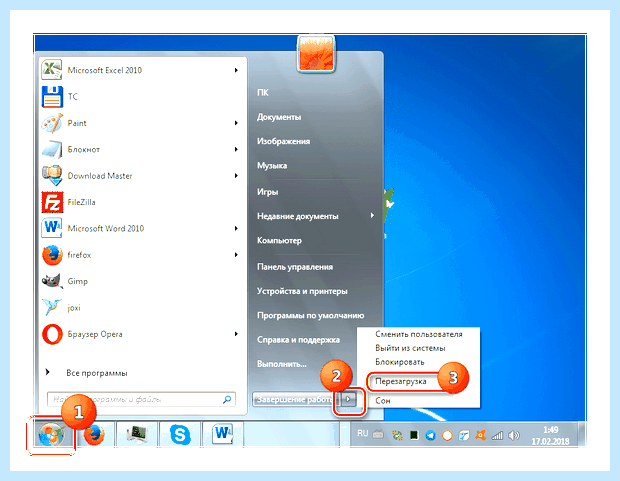The width and height of the screenshot is (620, 481).
Task: Launch Gimp icon
Action: point(52,281)
